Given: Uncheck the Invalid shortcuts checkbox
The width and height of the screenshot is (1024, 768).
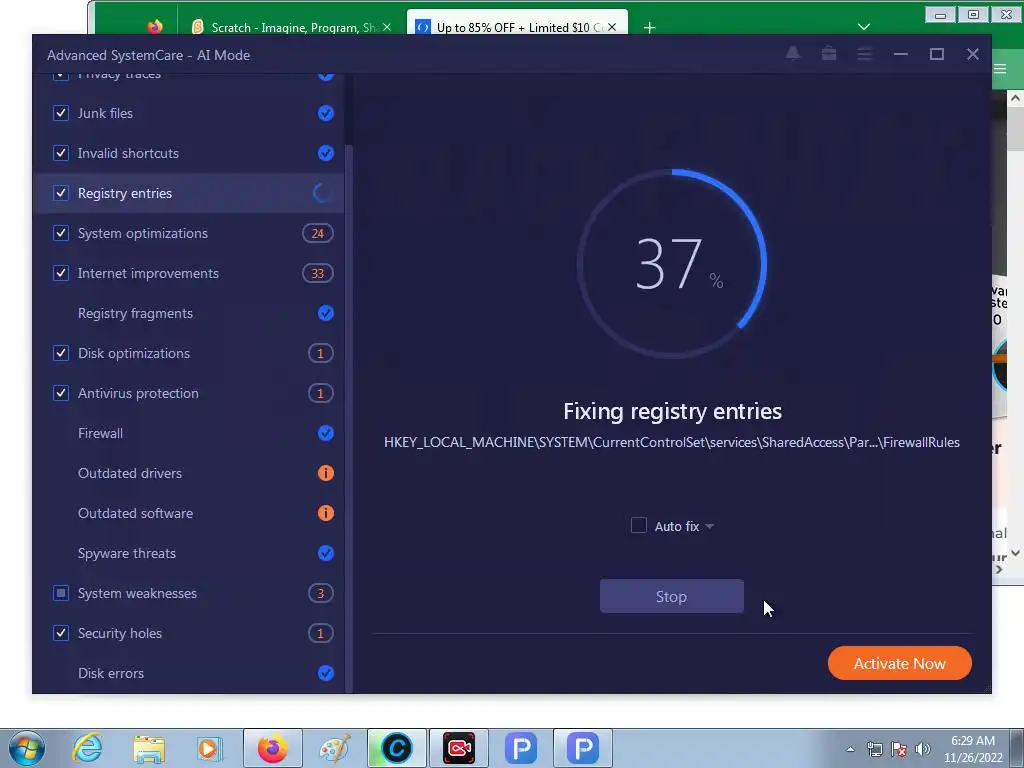Looking at the screenshot, I should 61,153.
